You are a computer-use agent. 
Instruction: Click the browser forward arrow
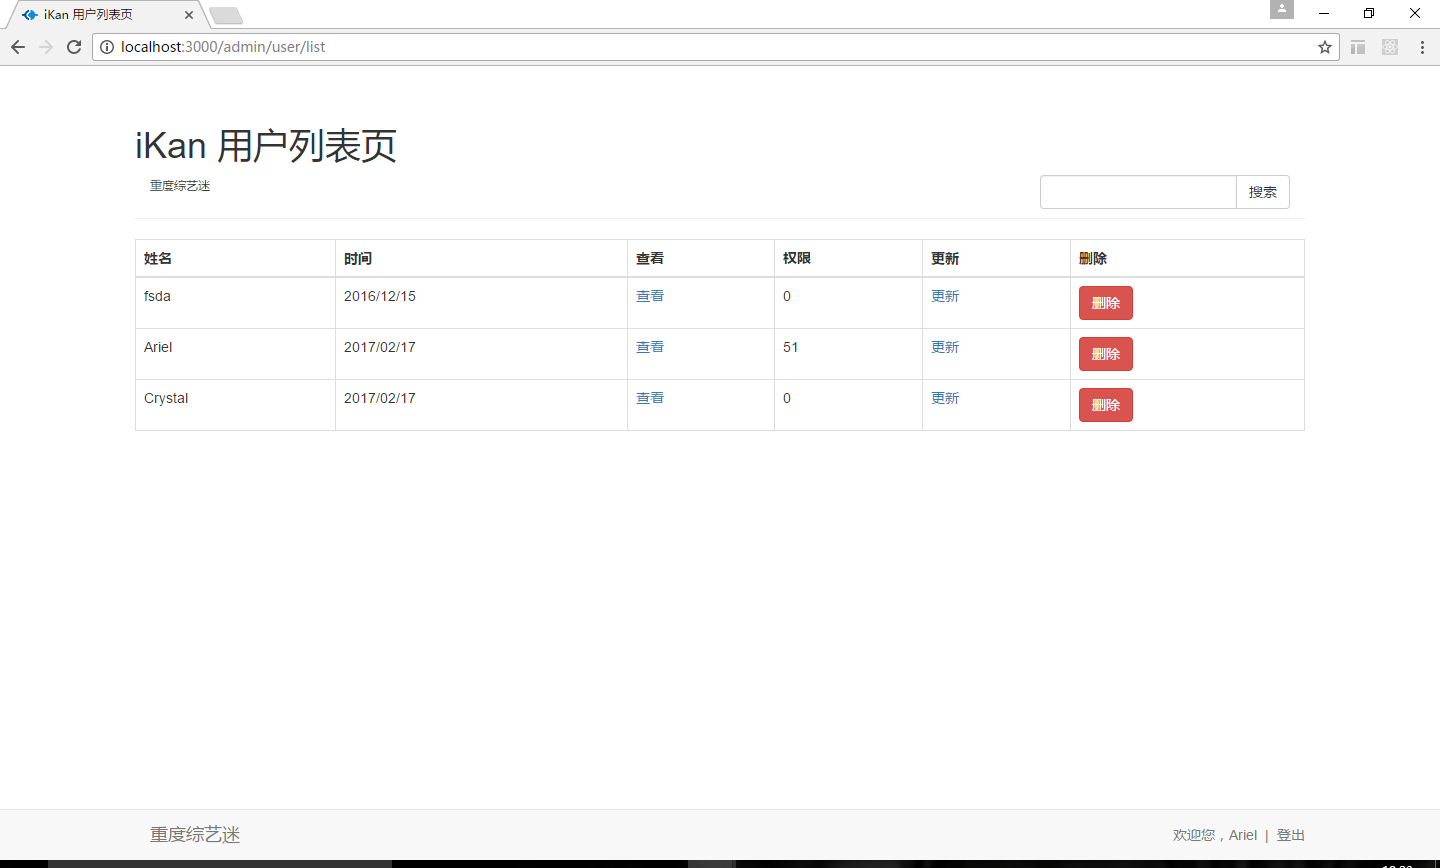tap(46, 47)
